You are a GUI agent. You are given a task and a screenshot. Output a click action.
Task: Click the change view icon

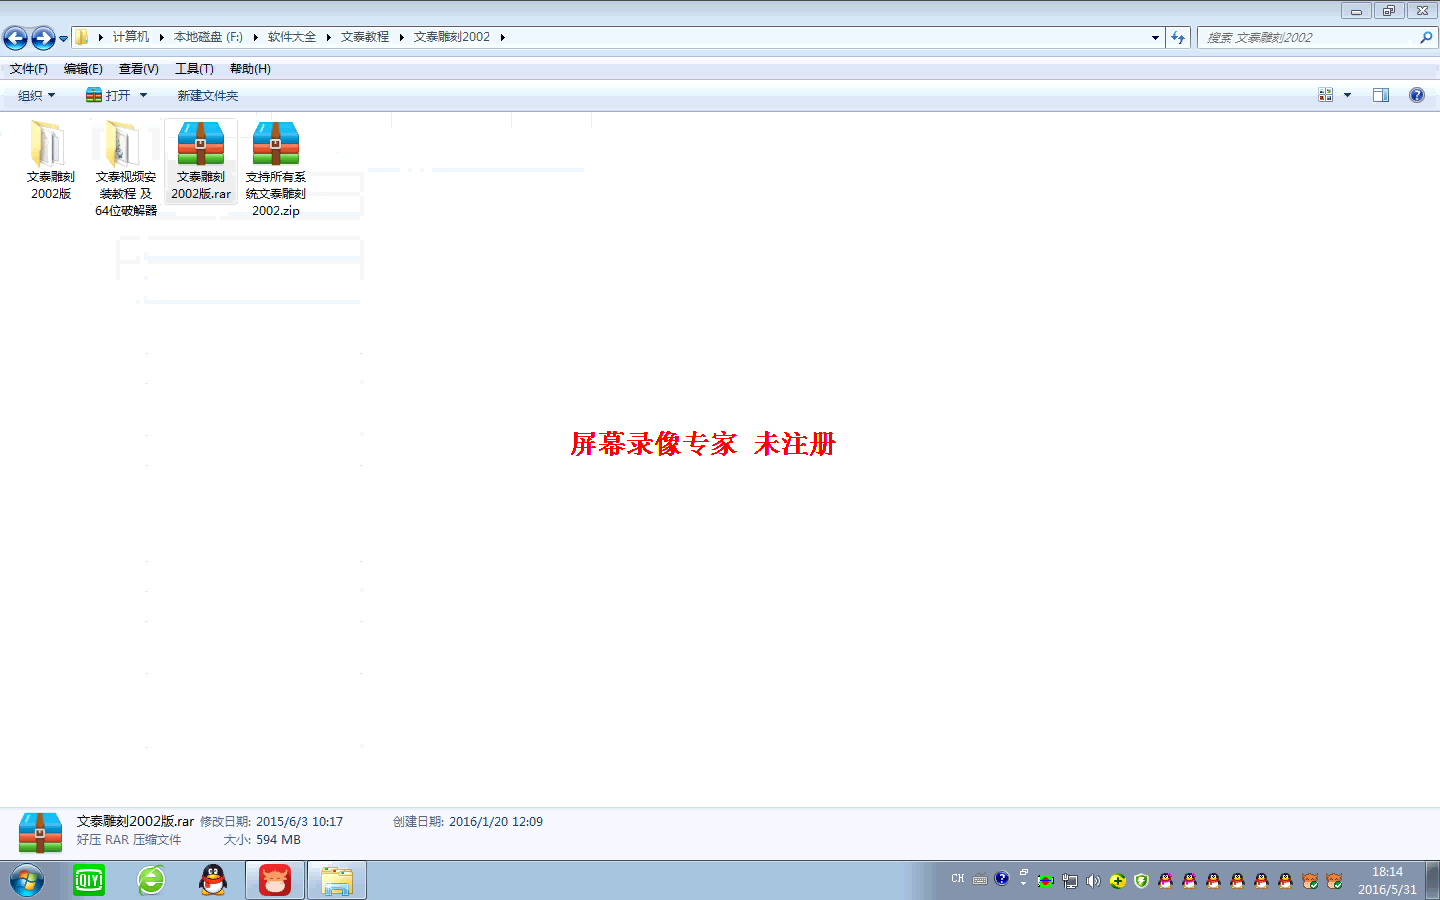coord(1326,95)
